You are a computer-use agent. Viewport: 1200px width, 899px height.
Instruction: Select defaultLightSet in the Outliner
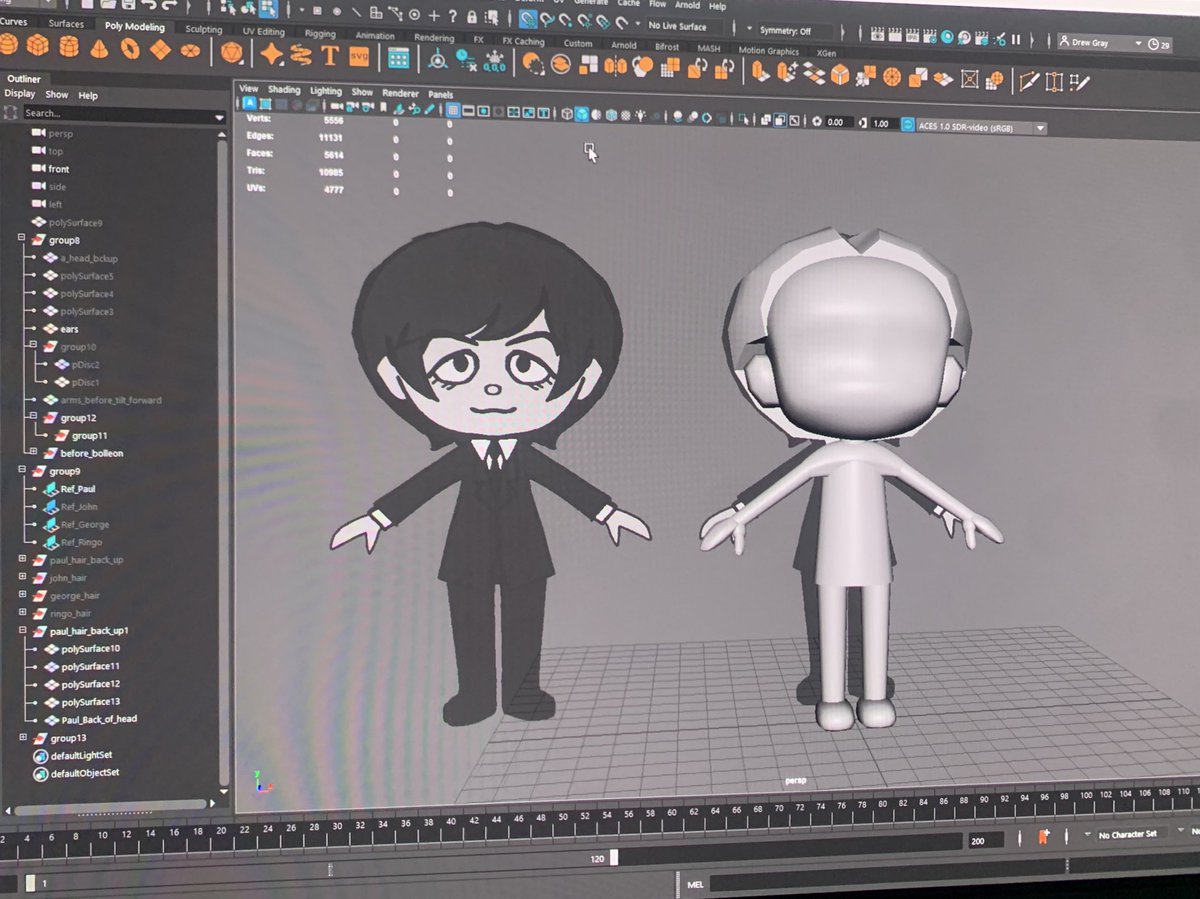click(x=82, y=755)
